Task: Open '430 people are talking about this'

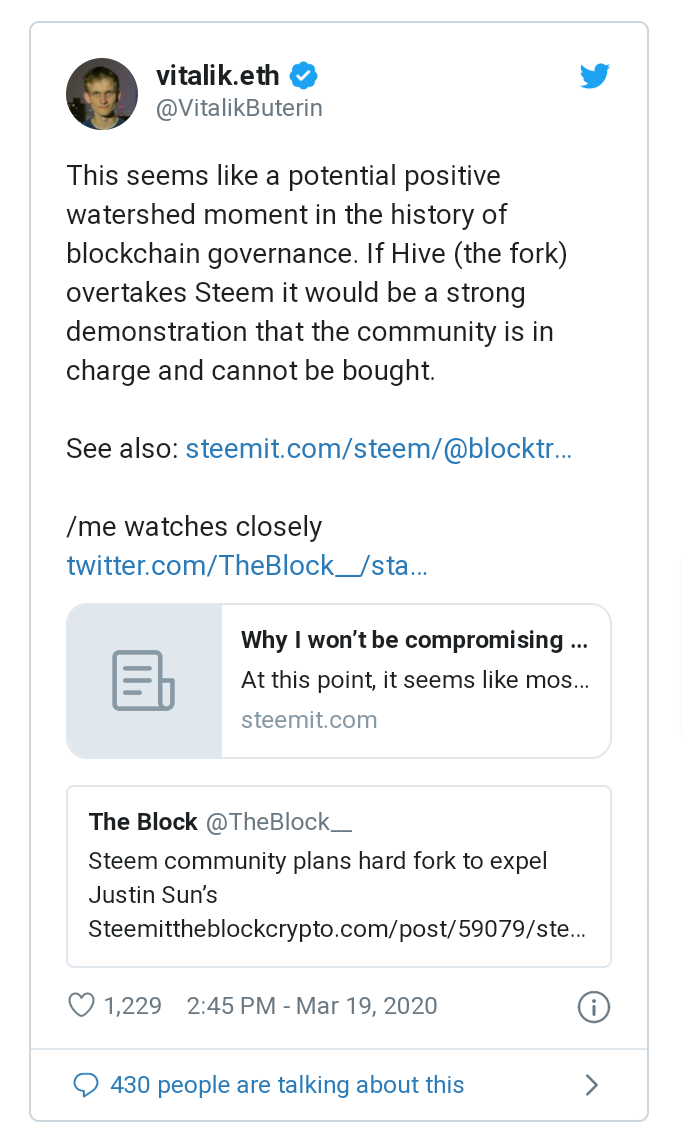Action: pyautogui.click(x=287, y=1085)
